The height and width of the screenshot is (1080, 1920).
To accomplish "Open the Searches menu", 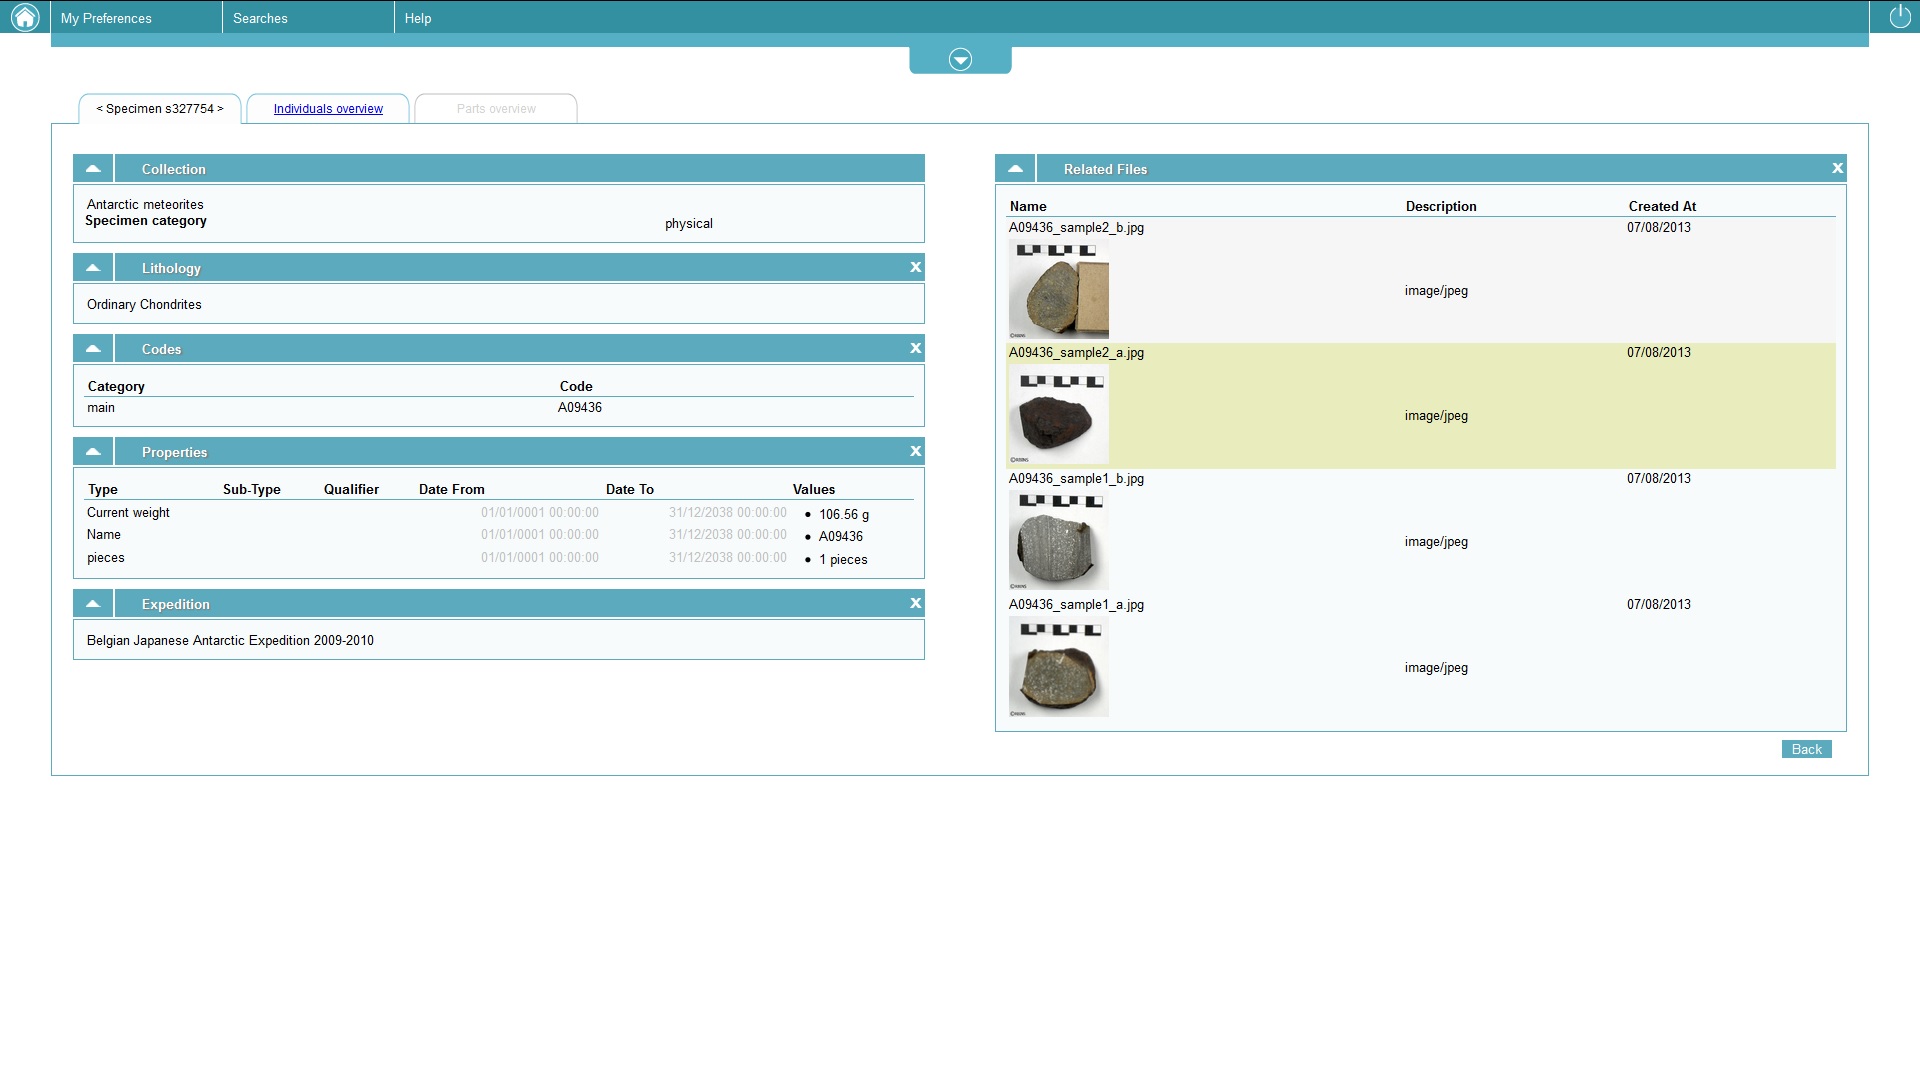I will (x=260, y=18).
